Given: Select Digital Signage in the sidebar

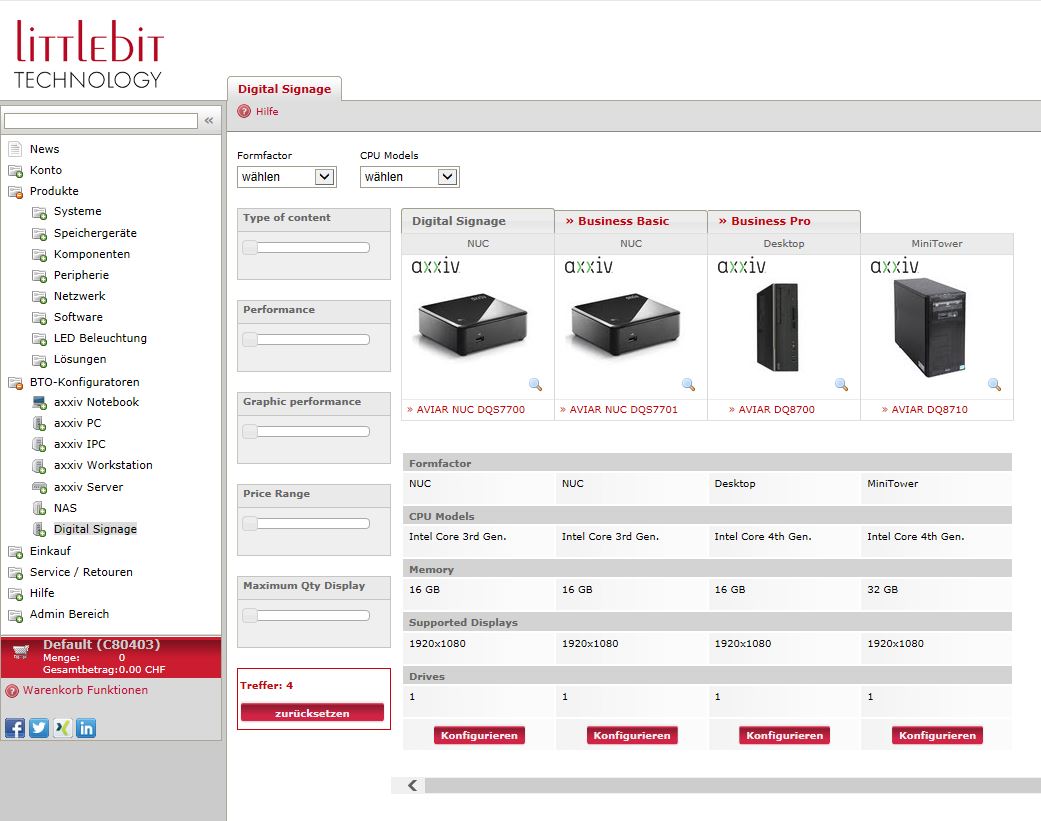Looking at the screenshot, I should click(95, 529).
